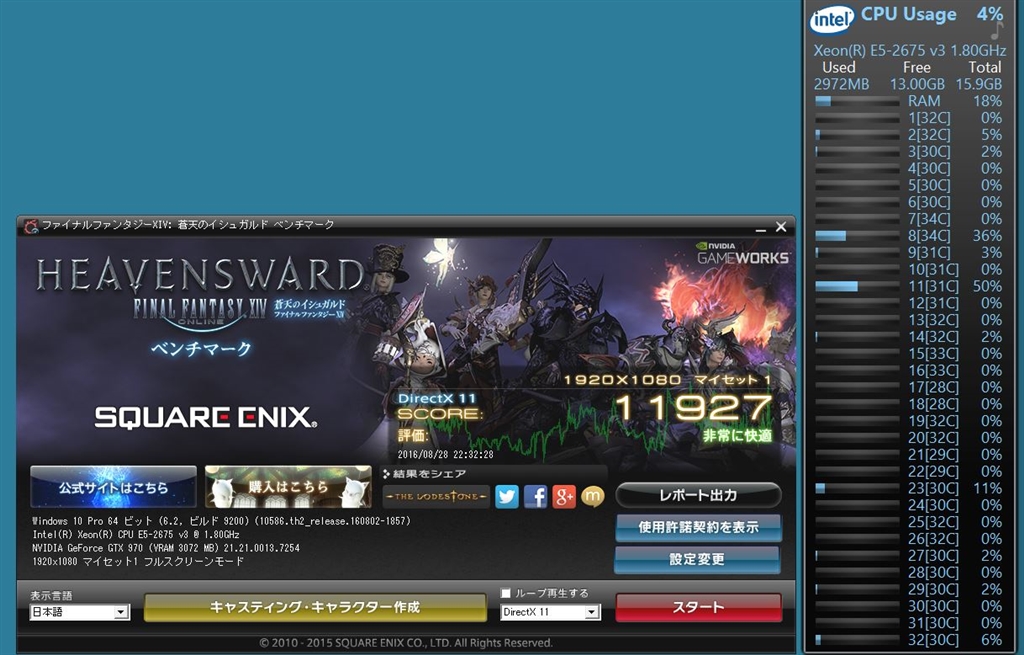The height and width of the screenshot is (655, 1024).
Task: Click the music note icon in gadget
Action: tap(997, 30)
